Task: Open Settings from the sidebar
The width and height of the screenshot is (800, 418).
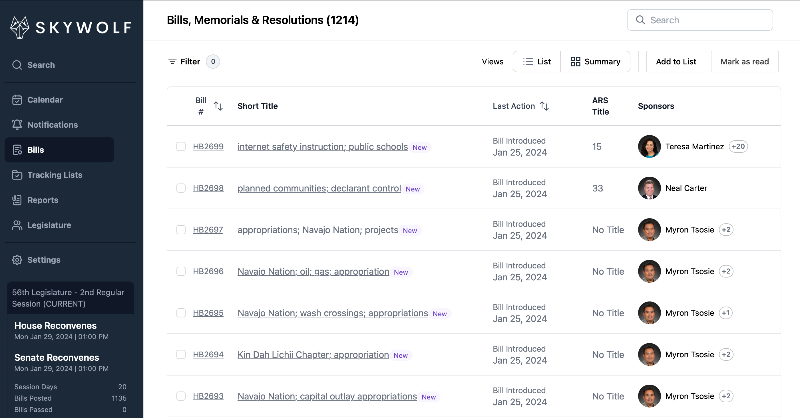Action: coord(44,260)
